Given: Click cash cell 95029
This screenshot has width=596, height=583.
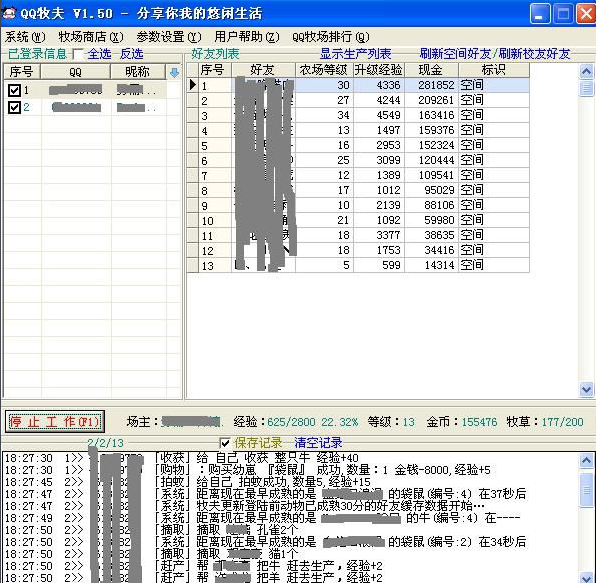Looking at the screenshot, I should pos(431,190).
